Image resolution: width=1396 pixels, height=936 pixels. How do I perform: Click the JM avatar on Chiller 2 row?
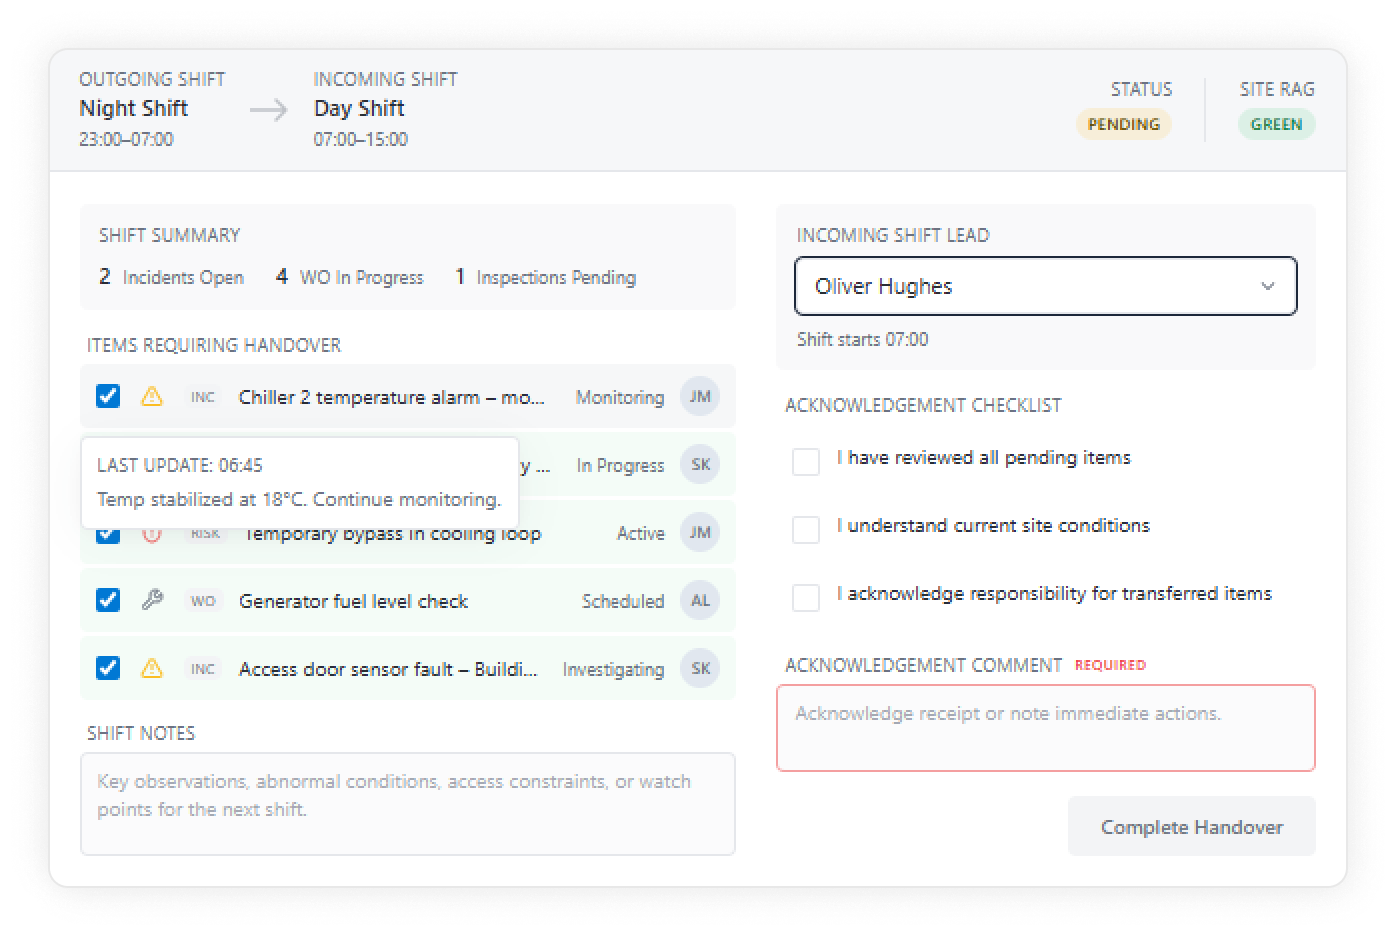700,397
